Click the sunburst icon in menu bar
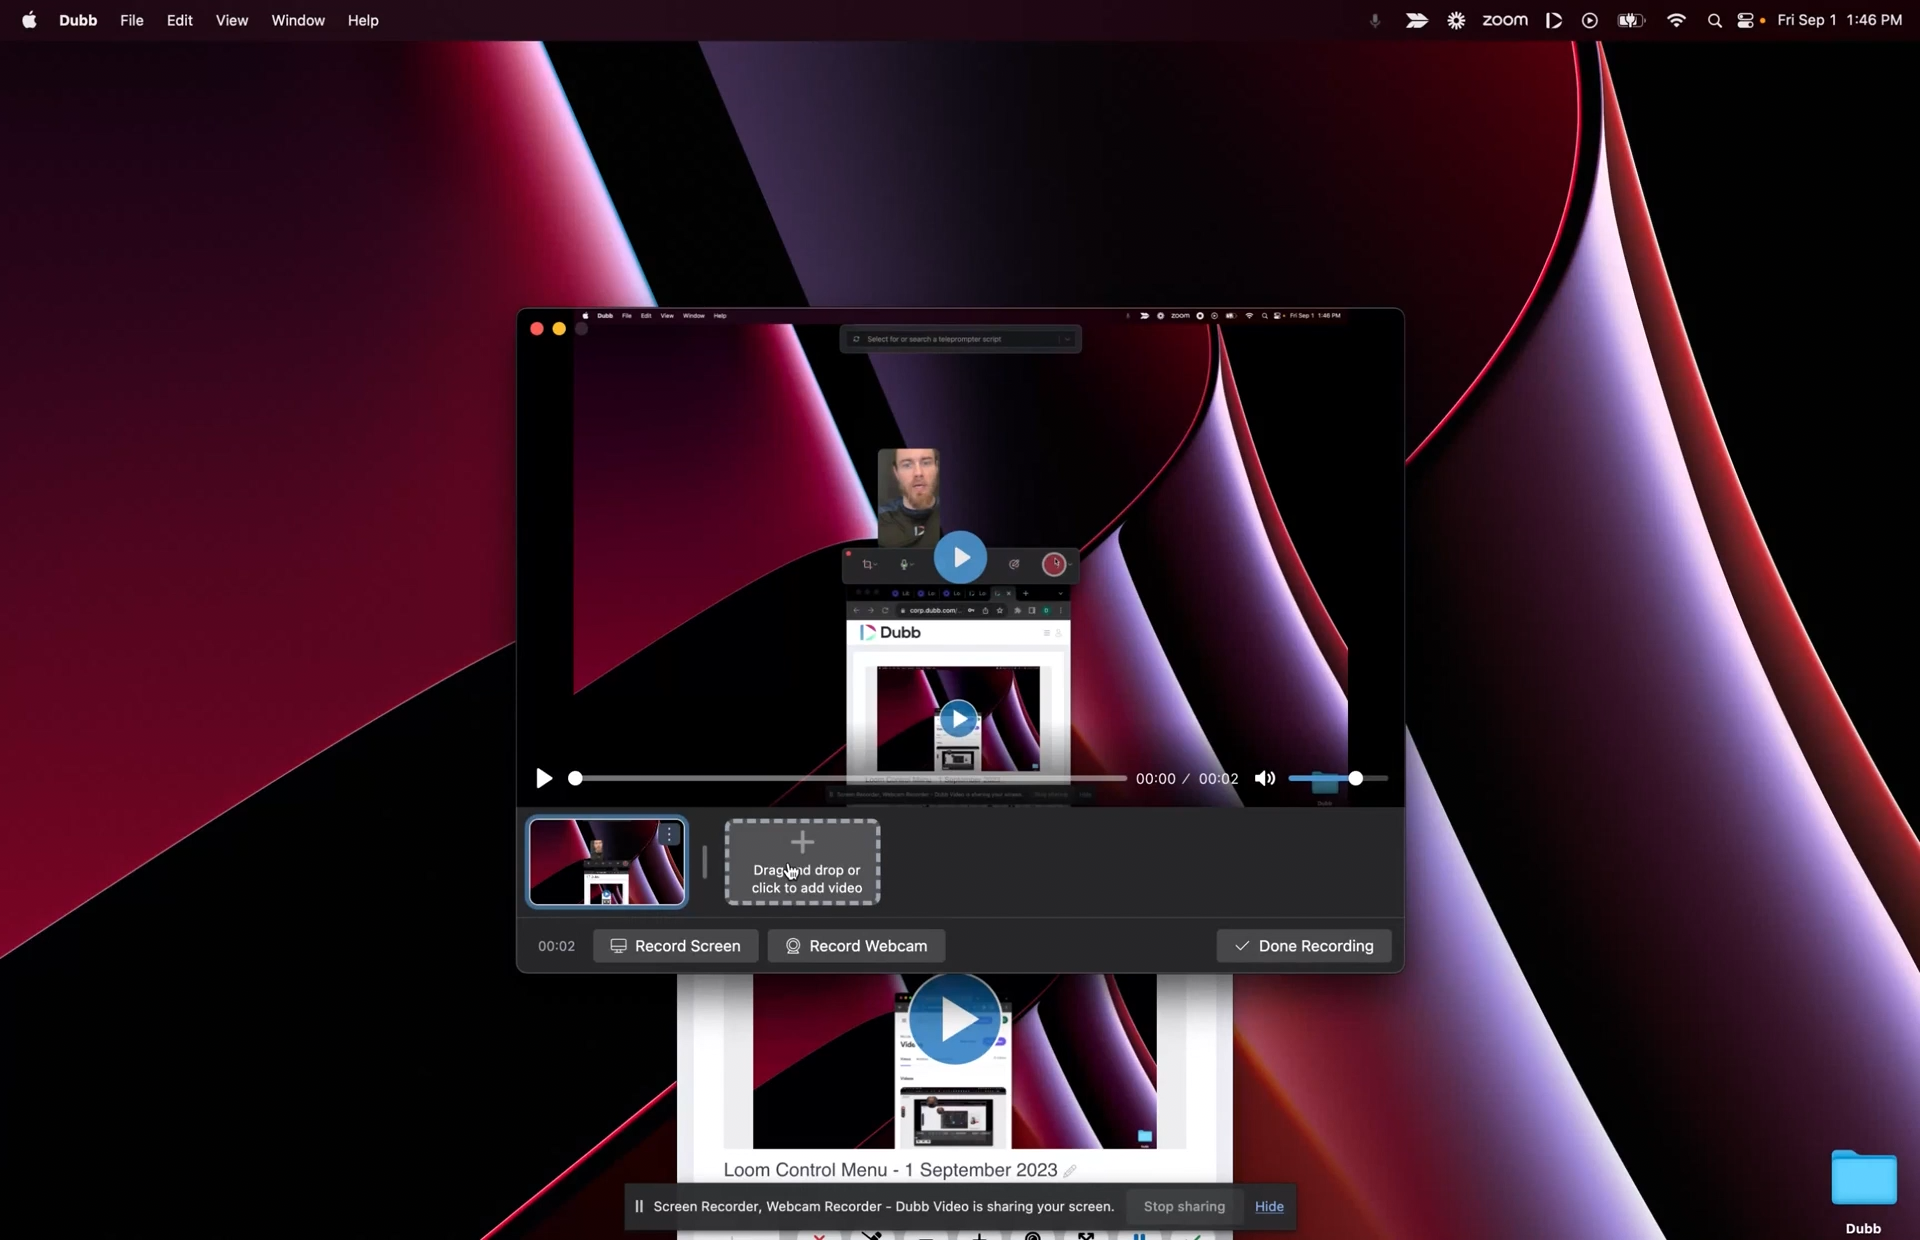The image size is (1920, 1240). (x=1456, y=20)
